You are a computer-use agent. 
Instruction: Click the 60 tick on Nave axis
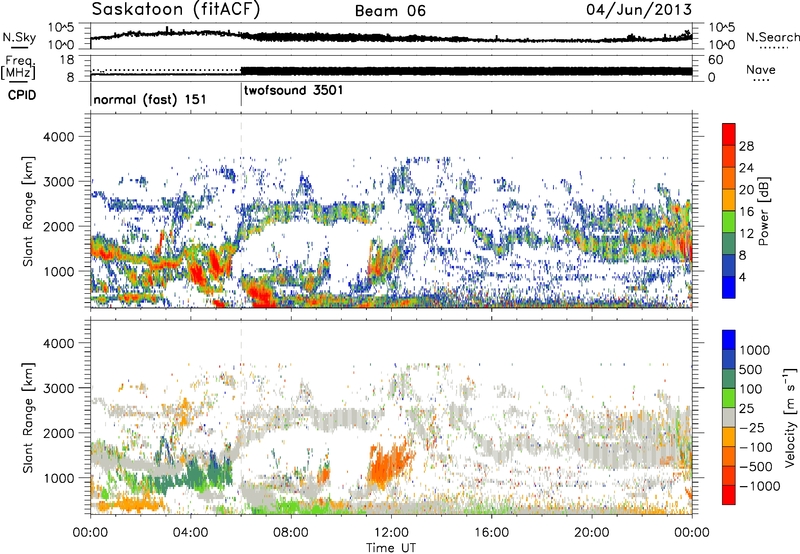coord(716,60)
